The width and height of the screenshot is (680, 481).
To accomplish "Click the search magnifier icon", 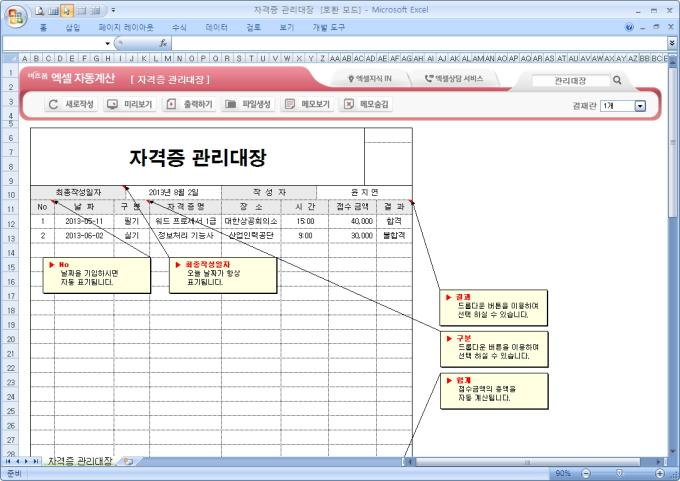I will 617,80.
